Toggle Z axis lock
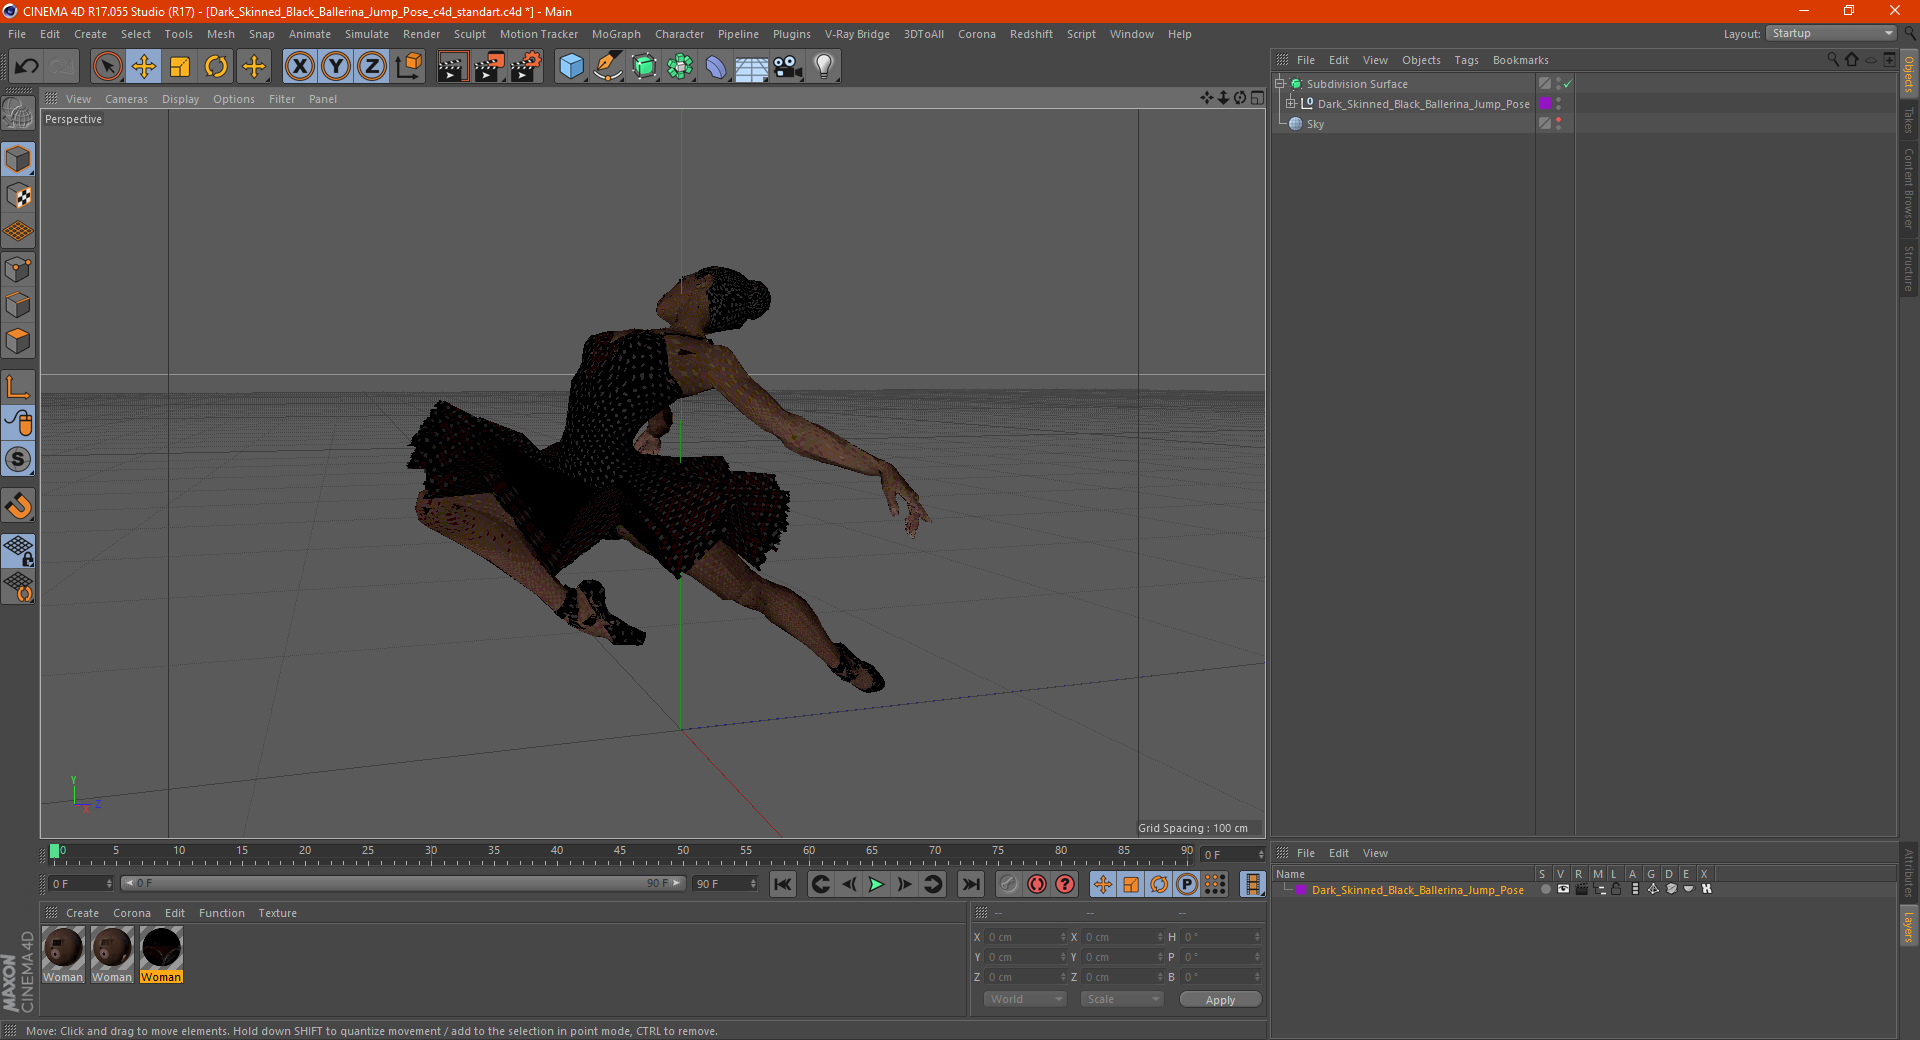The image size is (1920, 1040). click(x=372, y=67)
